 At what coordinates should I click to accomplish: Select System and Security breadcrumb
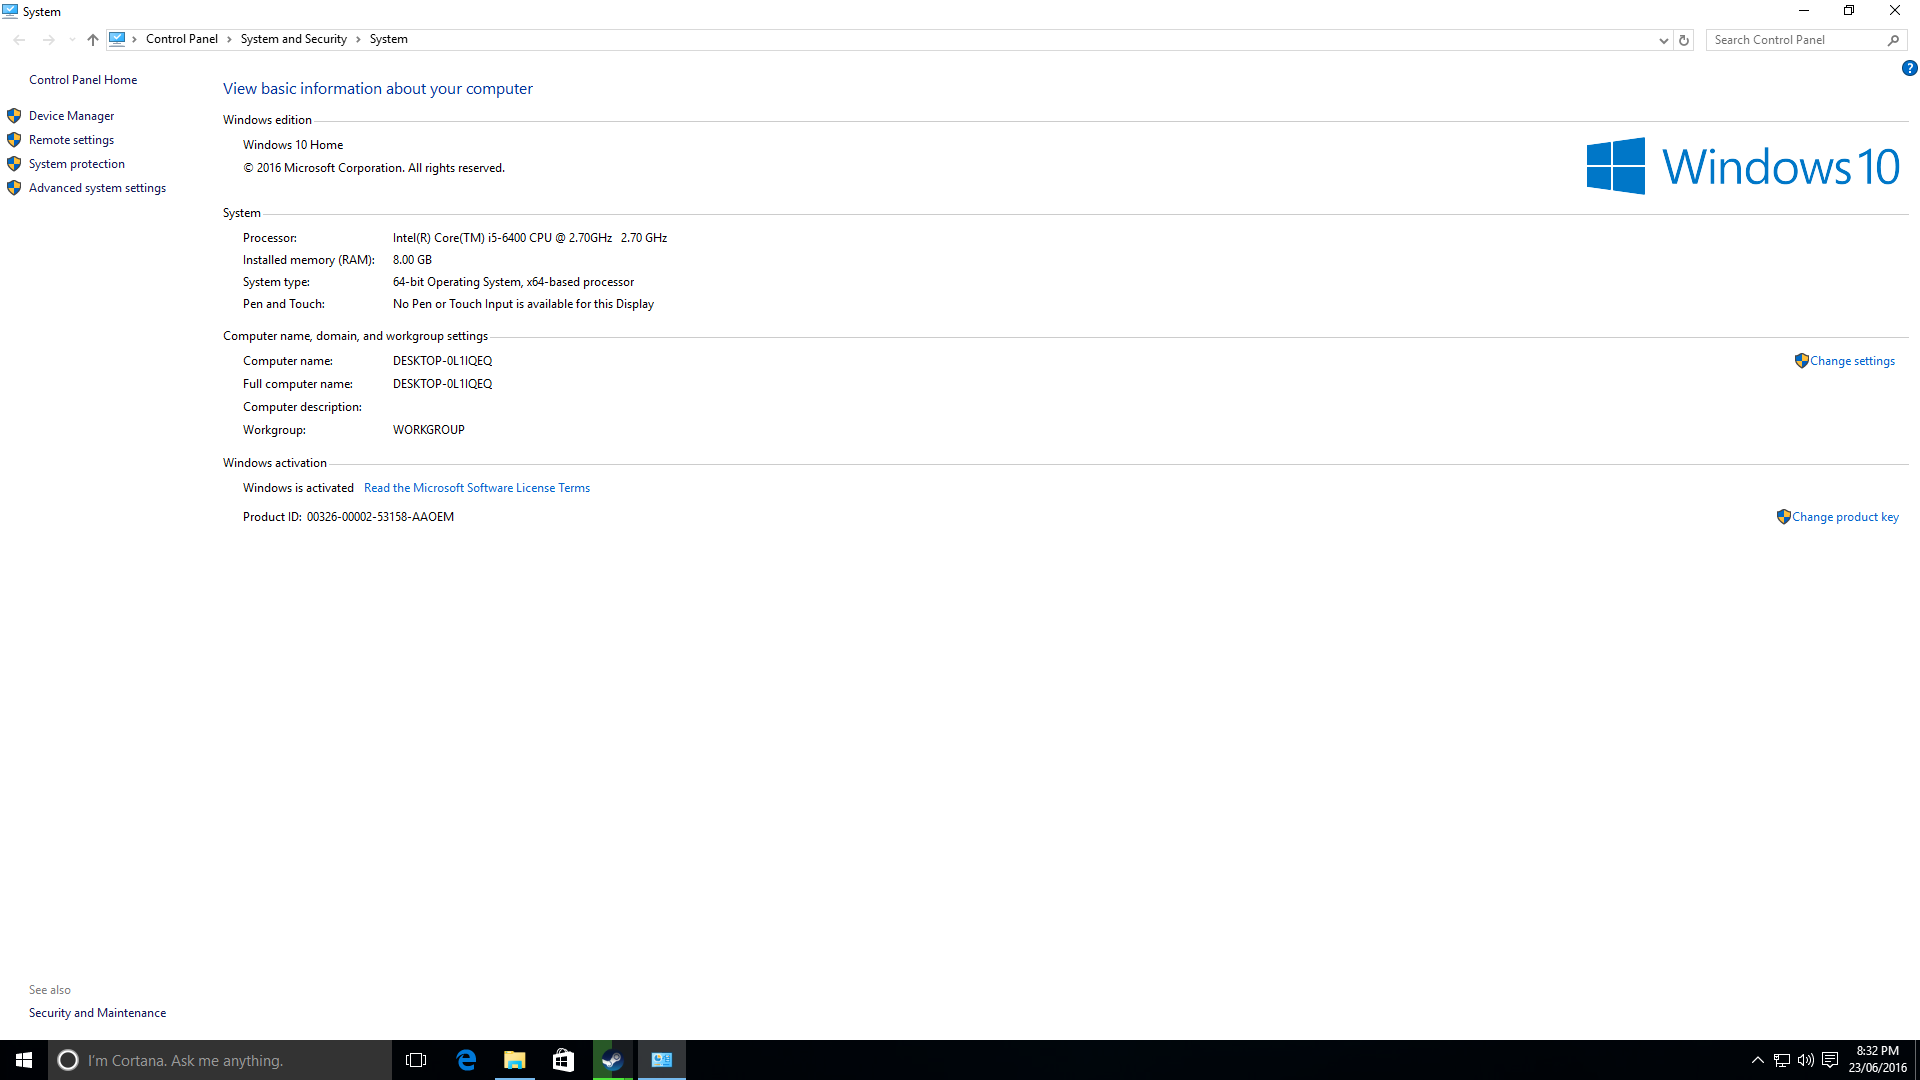[x=293, y=39]
